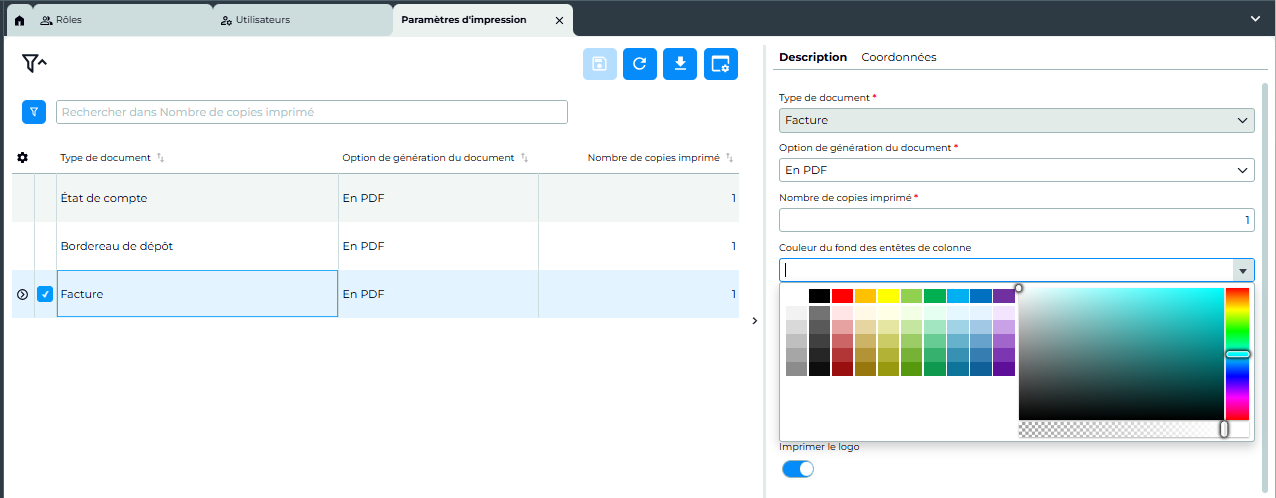Close the color picker dropdown arrow
The height and width of the screenshot is (498, 1276).
pyautogui.click(x=1243, y=270)
